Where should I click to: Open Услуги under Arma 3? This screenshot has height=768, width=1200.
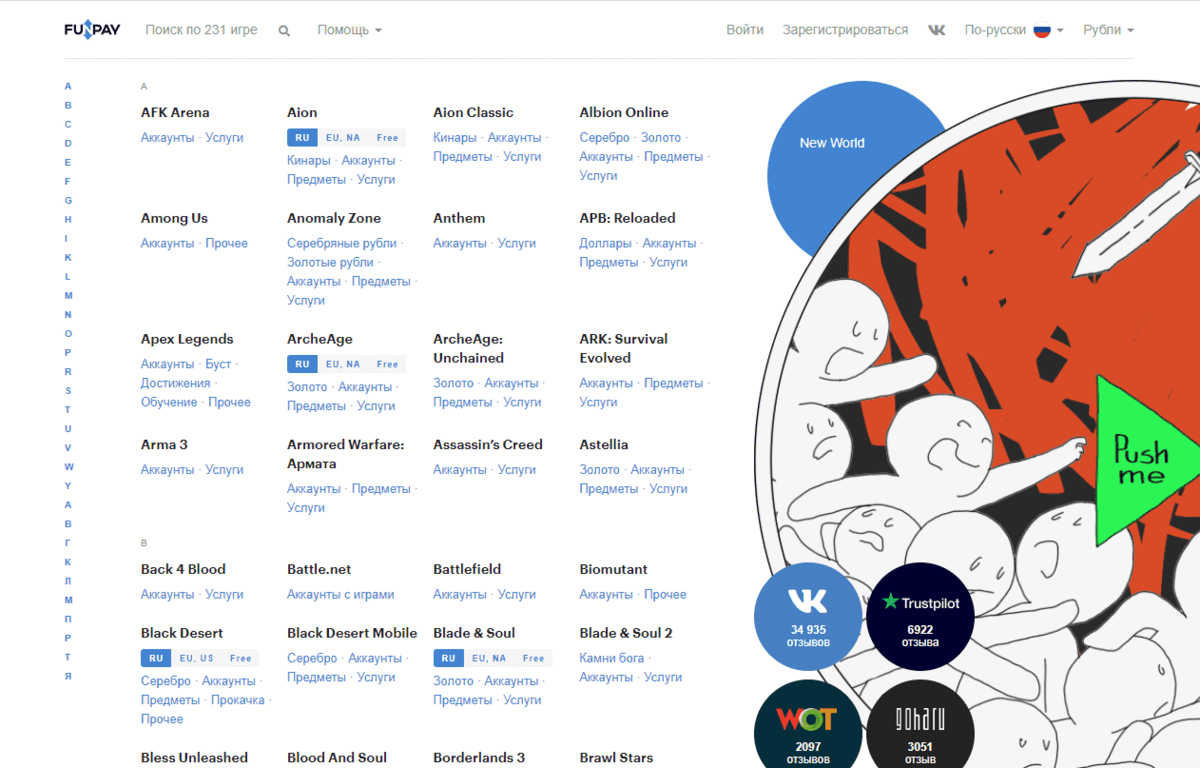(x=224, y=469)
